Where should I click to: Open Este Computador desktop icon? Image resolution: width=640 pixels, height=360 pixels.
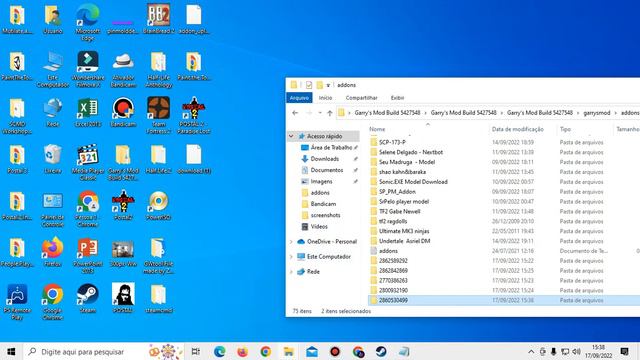point(53,69)
